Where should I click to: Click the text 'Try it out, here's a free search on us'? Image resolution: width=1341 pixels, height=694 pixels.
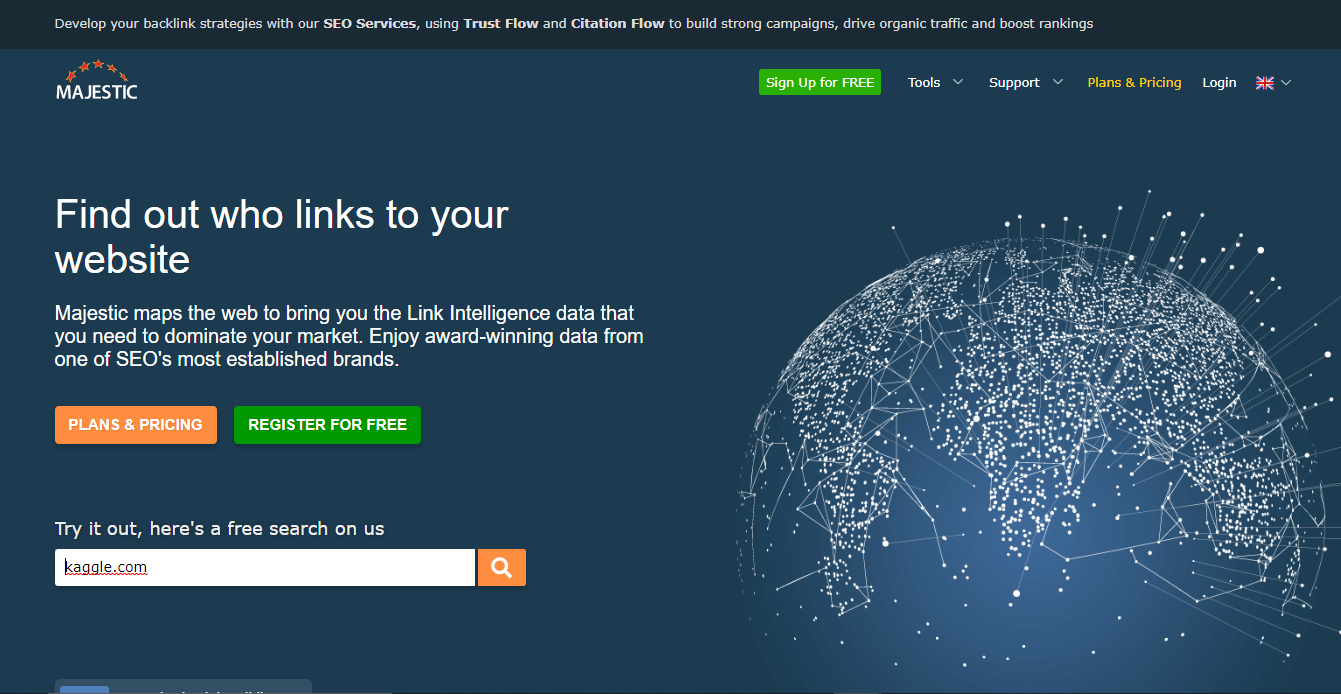click(220, 529)
